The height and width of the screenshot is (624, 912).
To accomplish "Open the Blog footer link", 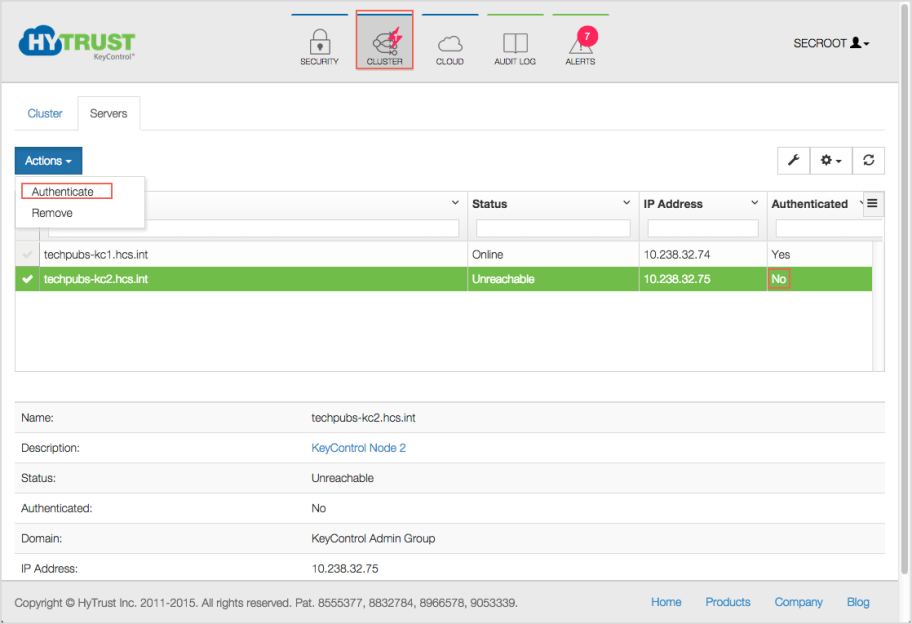I will click(858, 602).
